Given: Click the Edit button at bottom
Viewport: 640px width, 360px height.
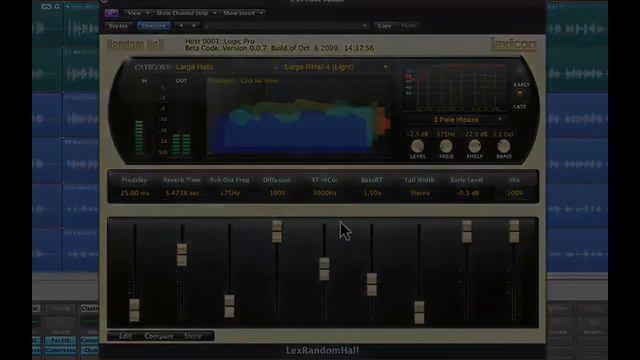Looking at the screenshot, I should tap(125, 336).
